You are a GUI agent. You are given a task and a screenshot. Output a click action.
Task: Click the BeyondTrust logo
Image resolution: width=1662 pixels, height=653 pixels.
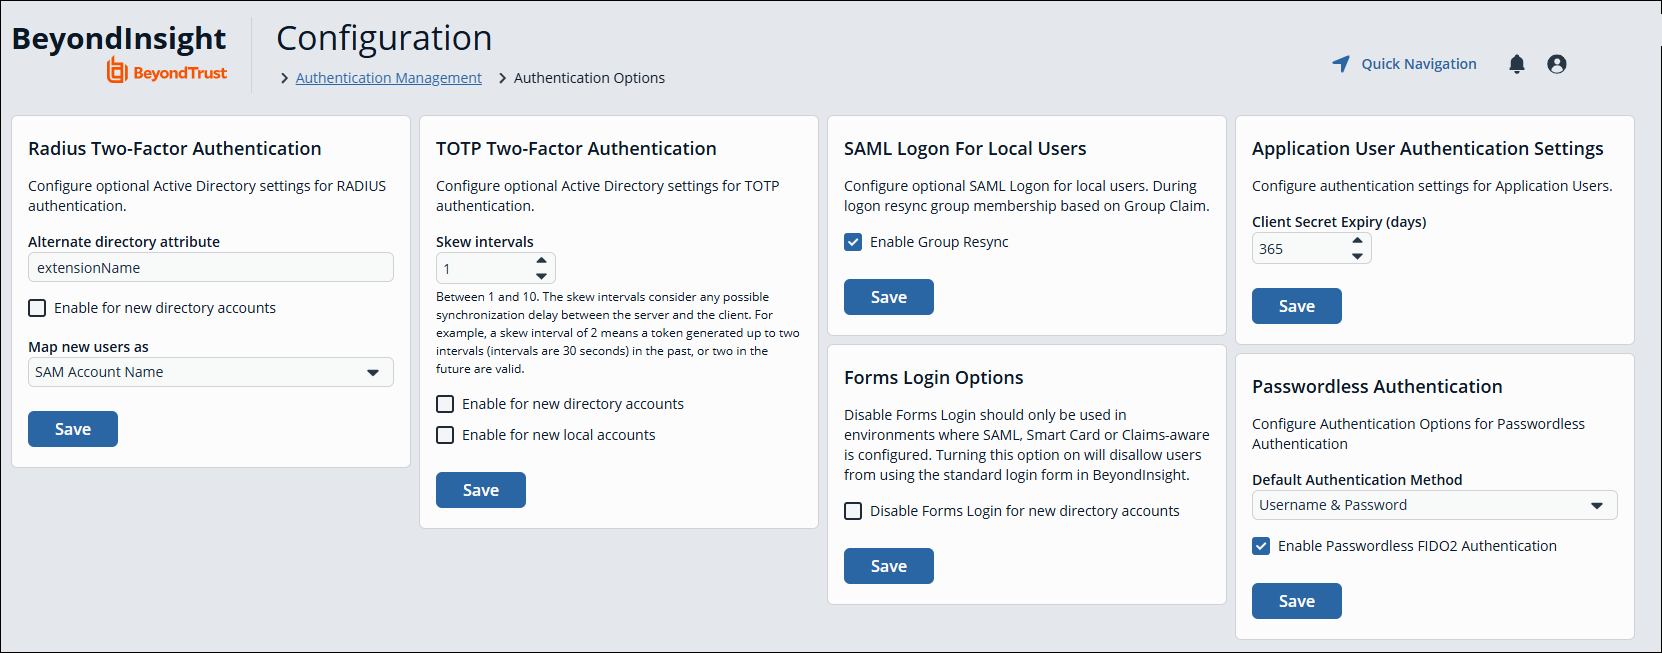point(167,71)
